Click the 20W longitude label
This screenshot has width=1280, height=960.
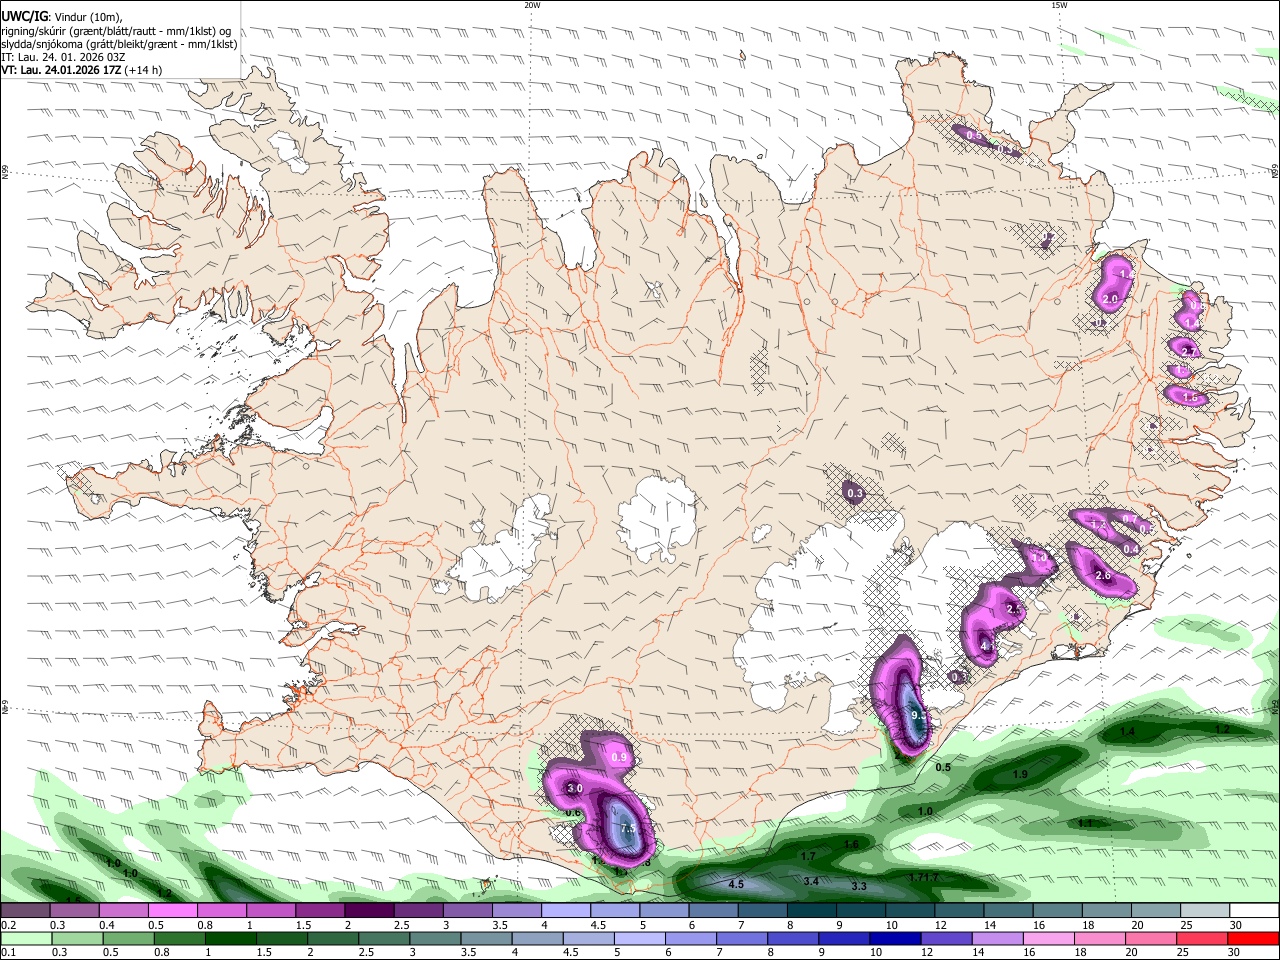(x=532, y=5)
